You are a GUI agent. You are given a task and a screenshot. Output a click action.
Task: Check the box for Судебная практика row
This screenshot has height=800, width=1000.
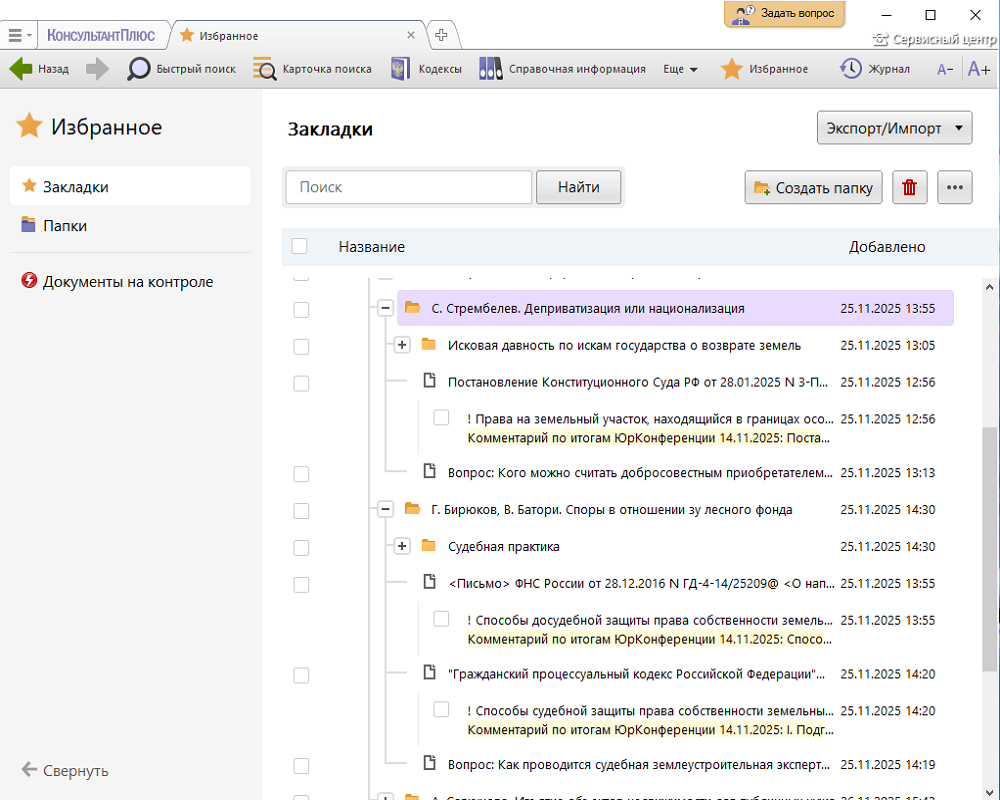click(301, 547)
